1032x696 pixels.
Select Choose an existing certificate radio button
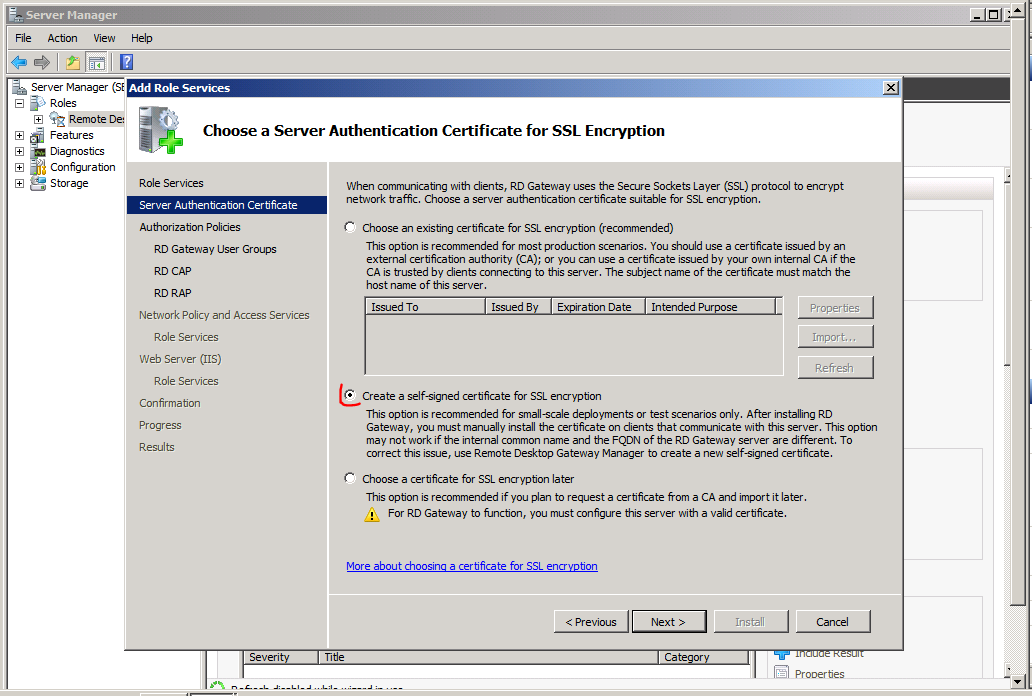point(350,227)
